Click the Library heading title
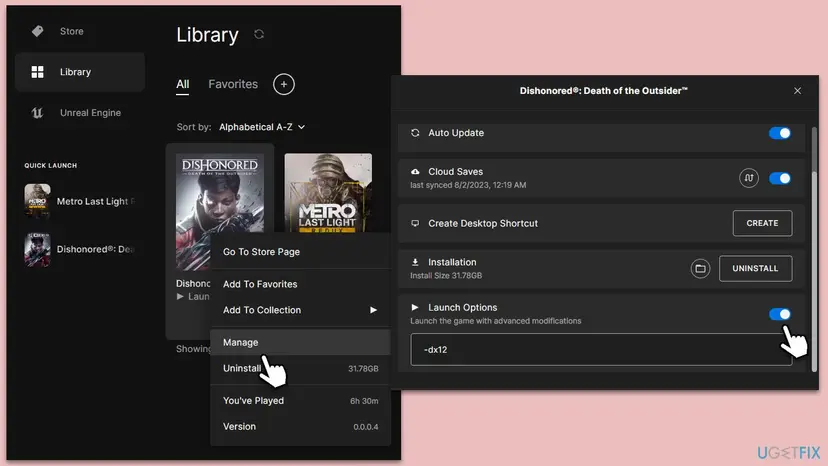828x466 pixels. [x=207, y=35]
